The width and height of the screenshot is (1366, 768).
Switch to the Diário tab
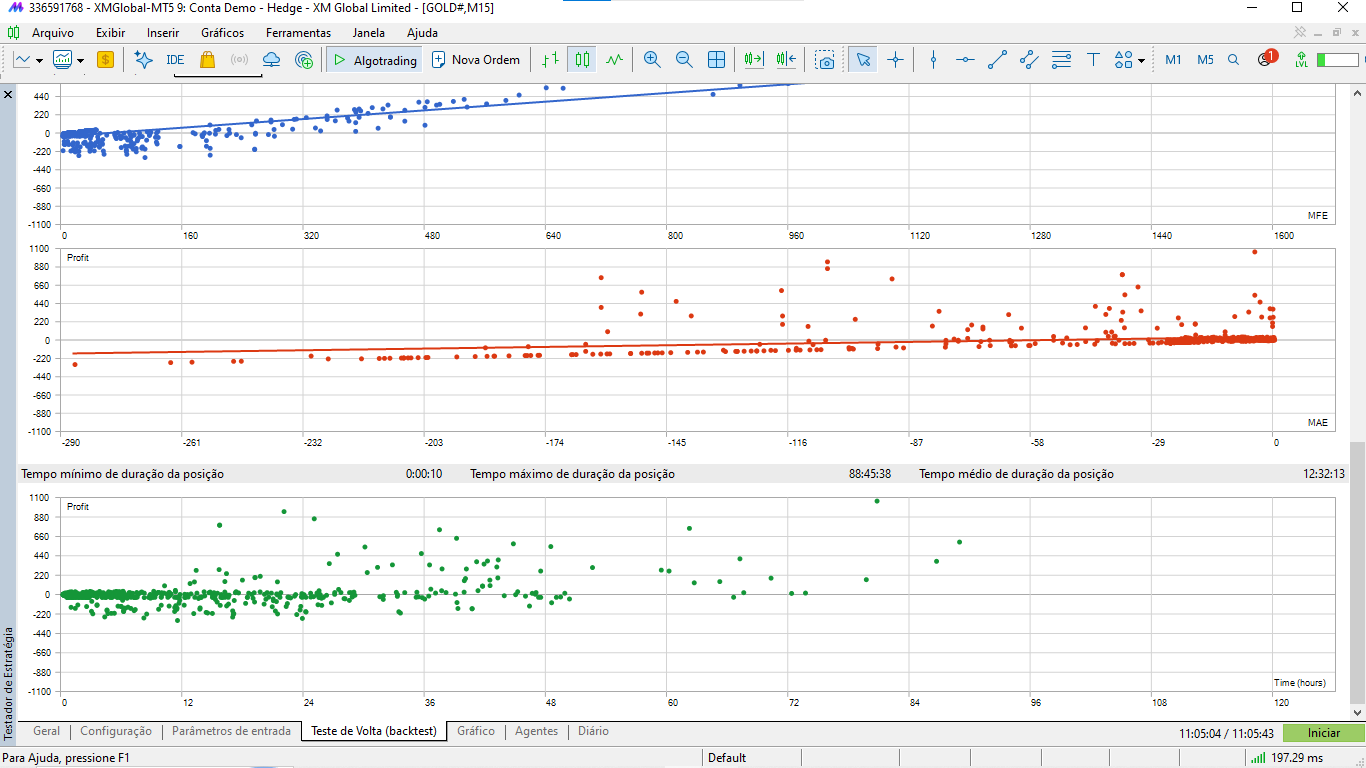pos(593,731)
